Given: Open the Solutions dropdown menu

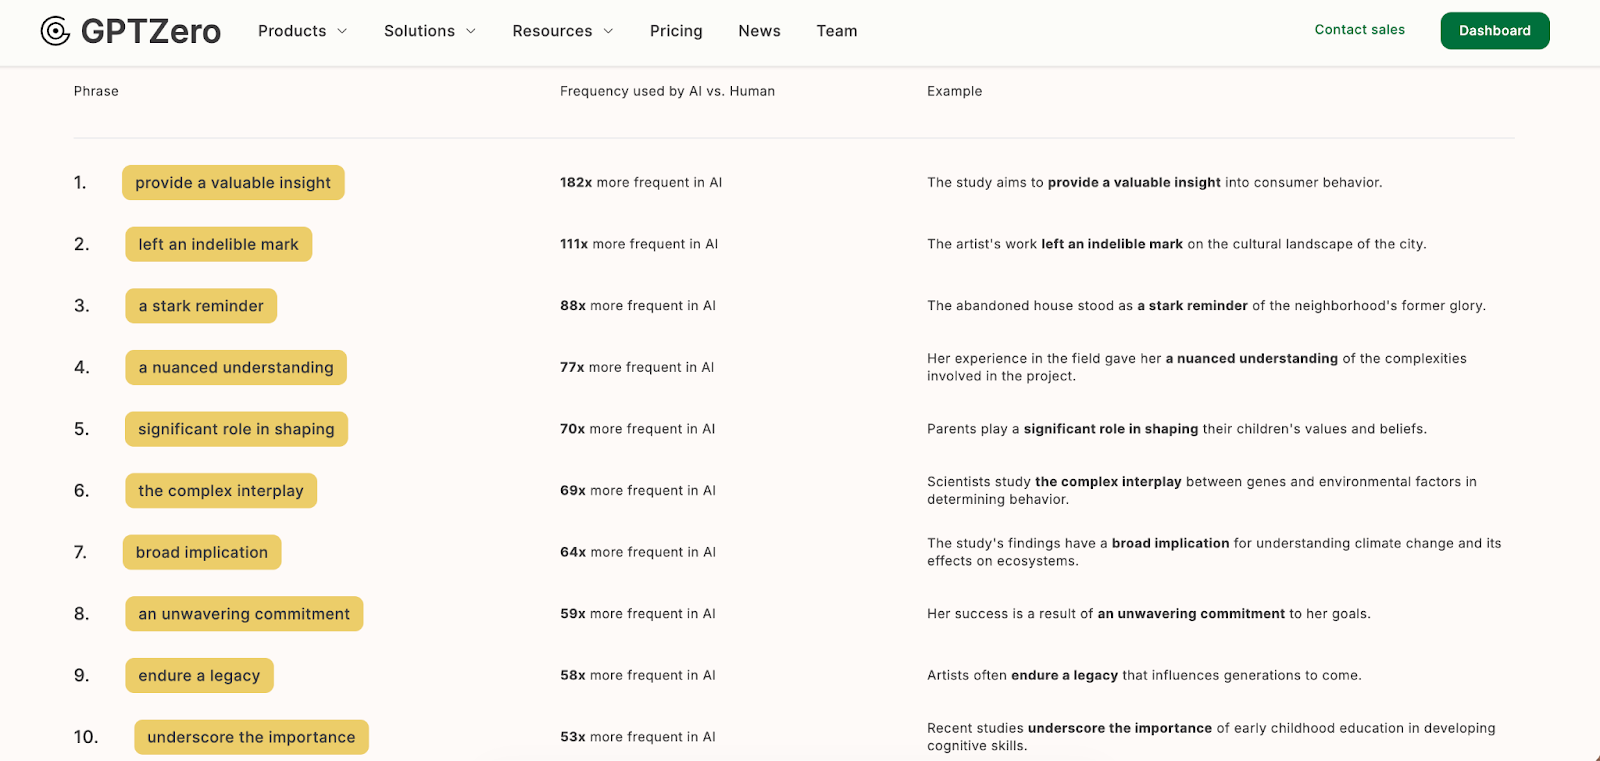Looking at the screenshot, I should pyautogui.click(x=429, y=31).
